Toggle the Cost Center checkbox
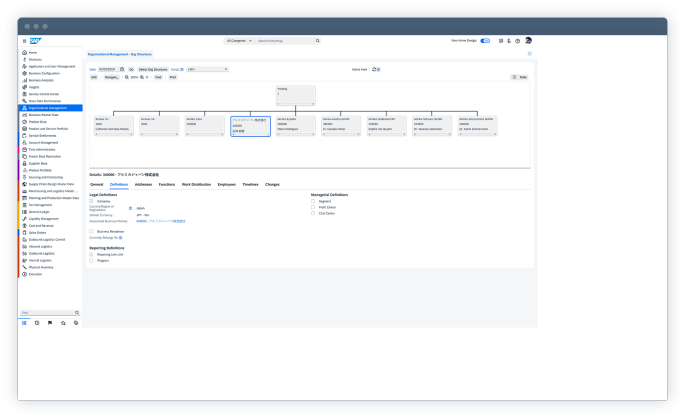685x418 pixels. [x=313, y=214]
